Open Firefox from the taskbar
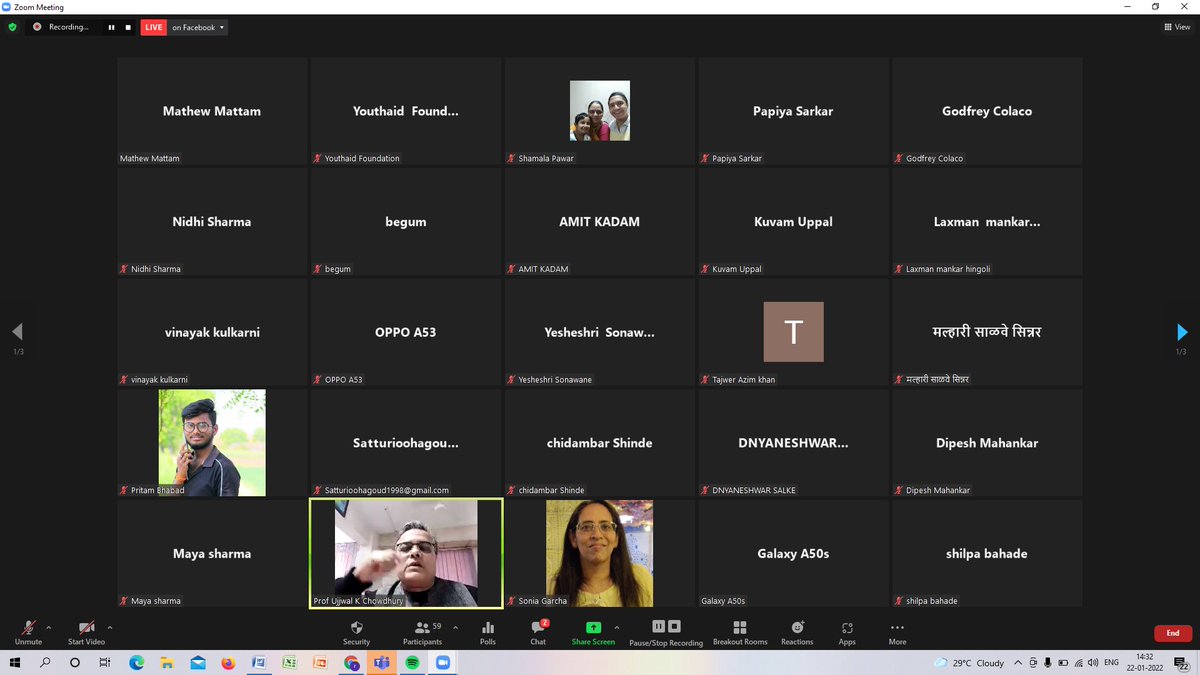This screenshot has height=675, width=1200. point(228,662)
